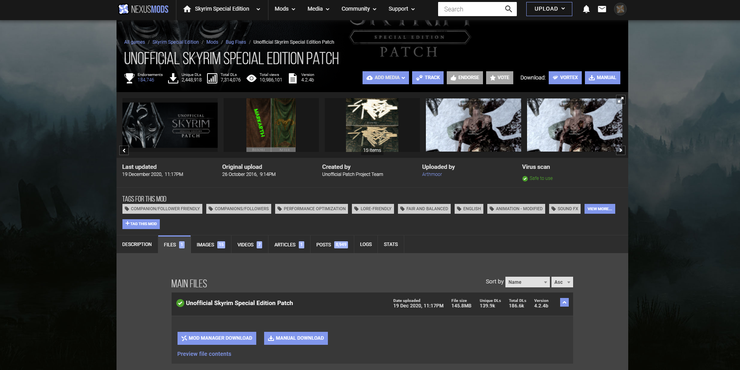Collapse the Unofficial Skyrim Special Edition Patch file
Viewport: 740px width, 370px height.
564,302
